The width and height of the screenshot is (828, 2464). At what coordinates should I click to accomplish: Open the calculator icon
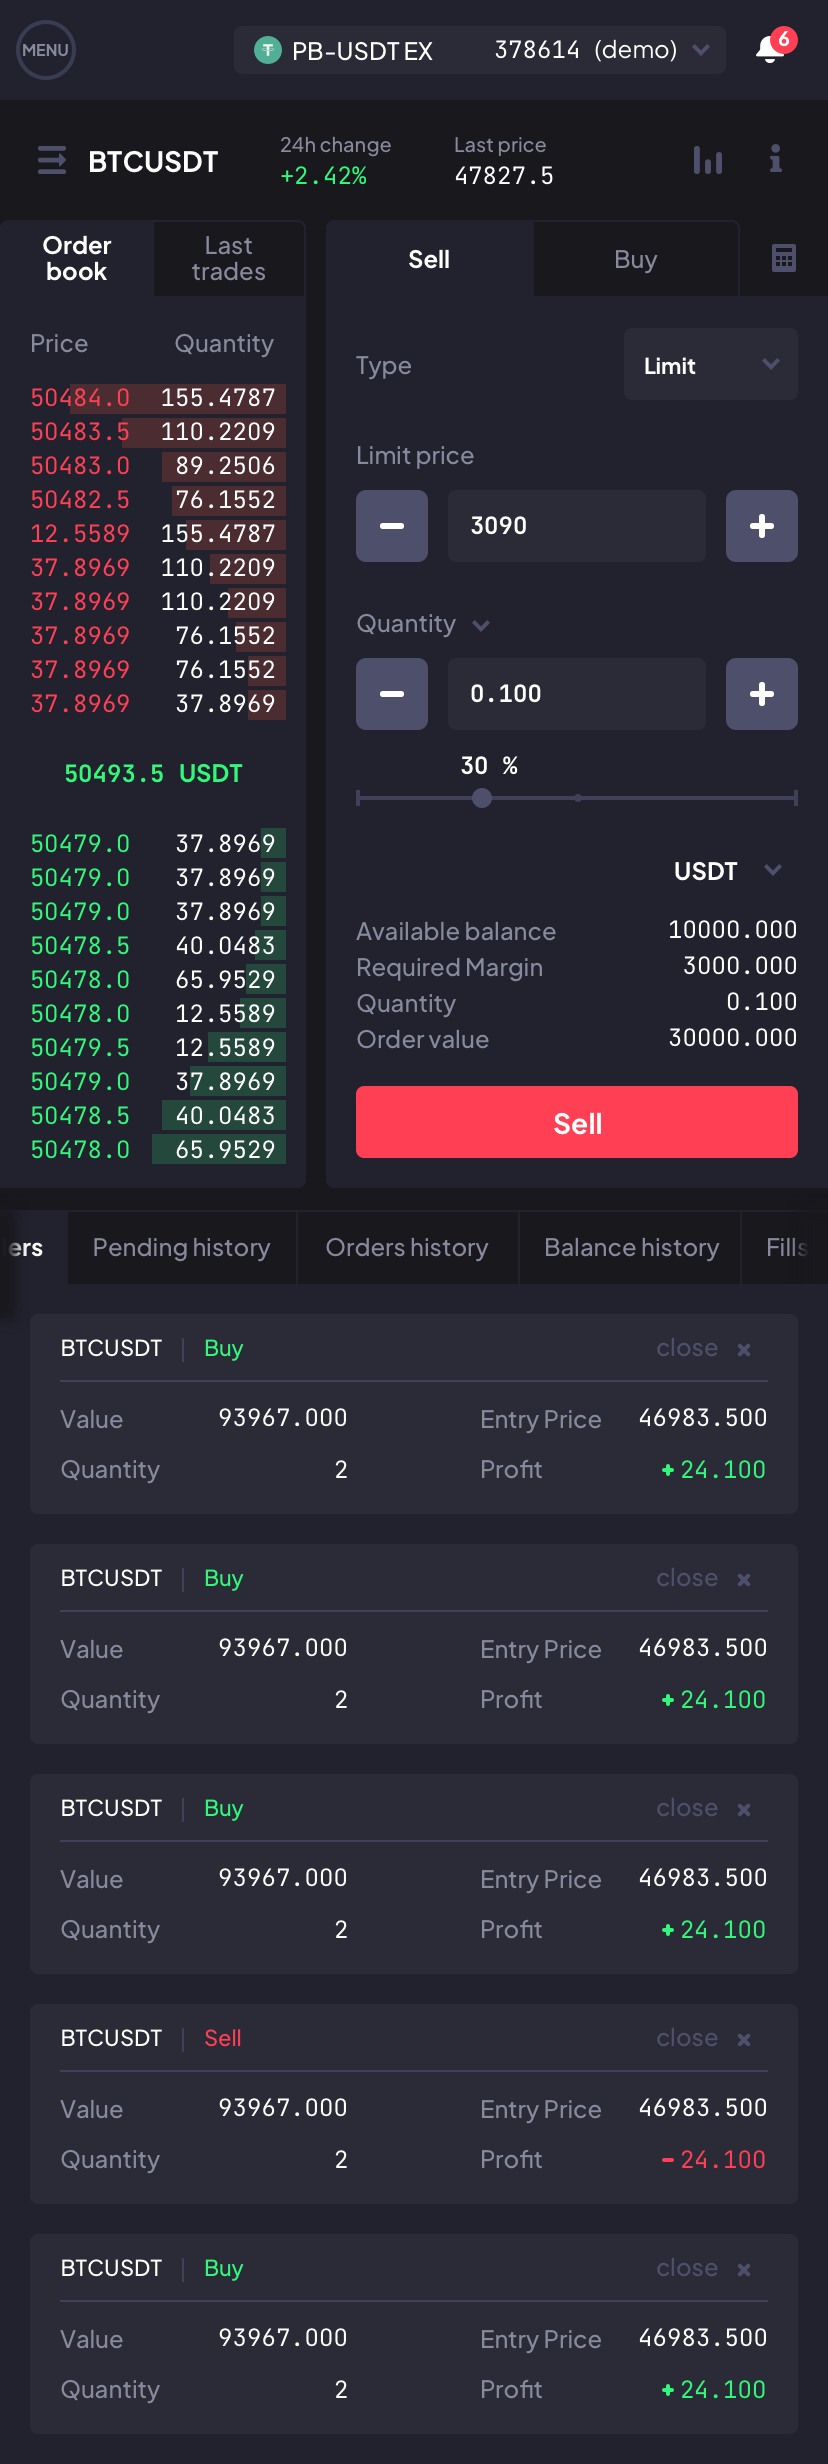[x=784, y=258]
